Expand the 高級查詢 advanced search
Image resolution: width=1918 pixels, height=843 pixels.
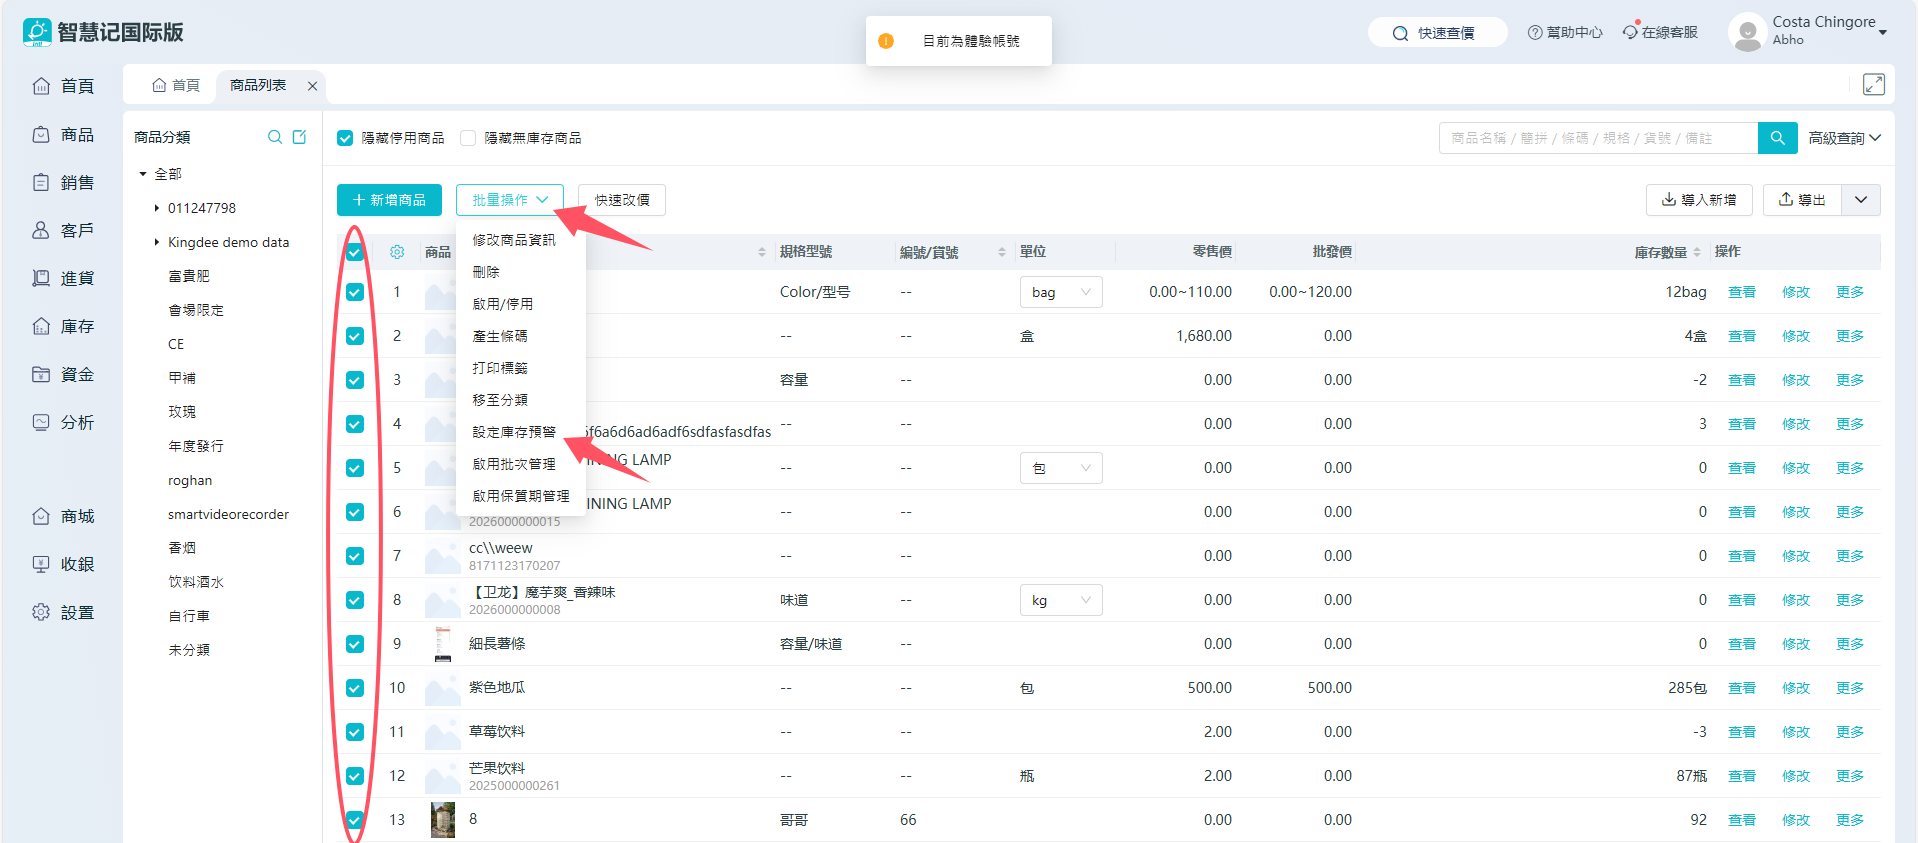1844,138
